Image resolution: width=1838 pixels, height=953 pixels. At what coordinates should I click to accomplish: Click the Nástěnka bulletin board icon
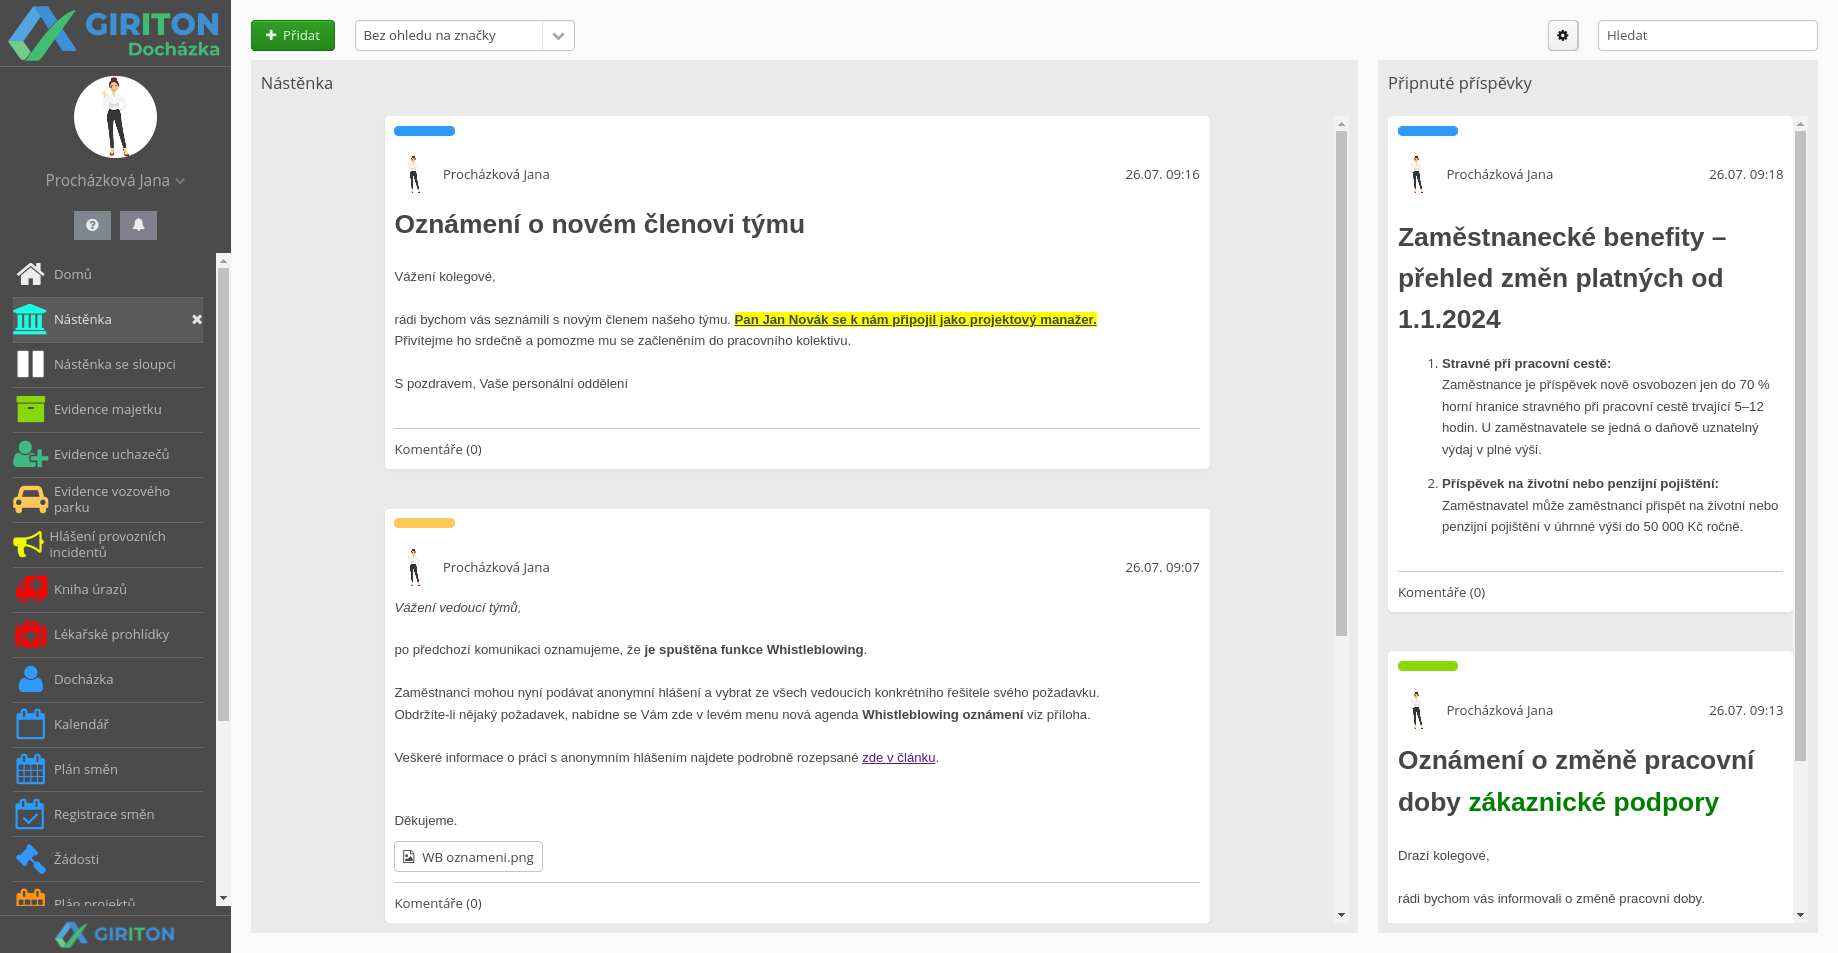click(30, 319)
